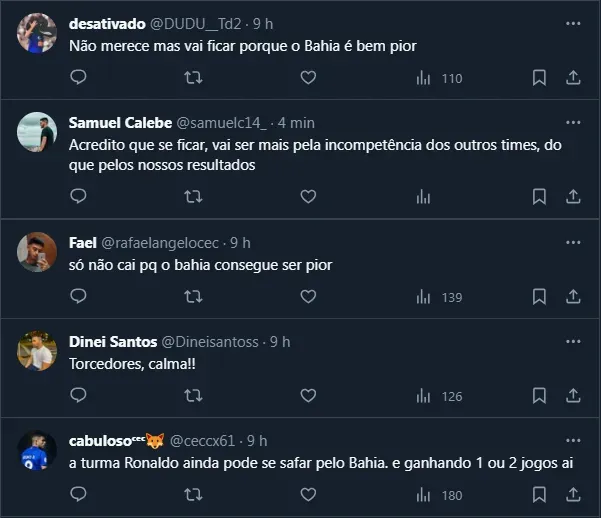Retweet Samuel Calebe's post
This screenshot has width=601, height=518.
click(x=193, y=196)
